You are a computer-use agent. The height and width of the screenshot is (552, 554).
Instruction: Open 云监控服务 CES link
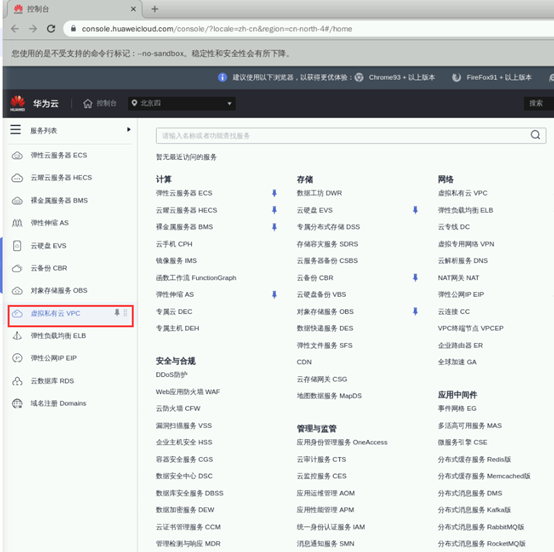(x=322, y=476)
